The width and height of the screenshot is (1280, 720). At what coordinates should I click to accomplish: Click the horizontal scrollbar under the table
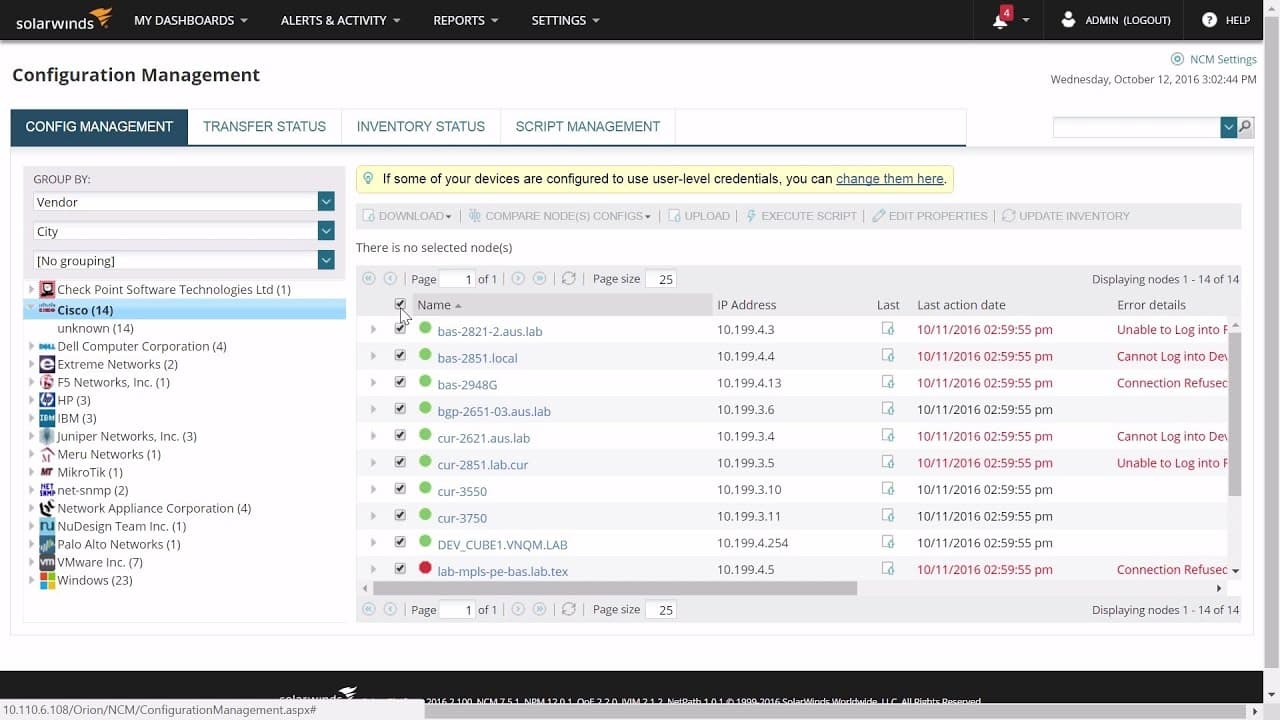tap(615, 588)
